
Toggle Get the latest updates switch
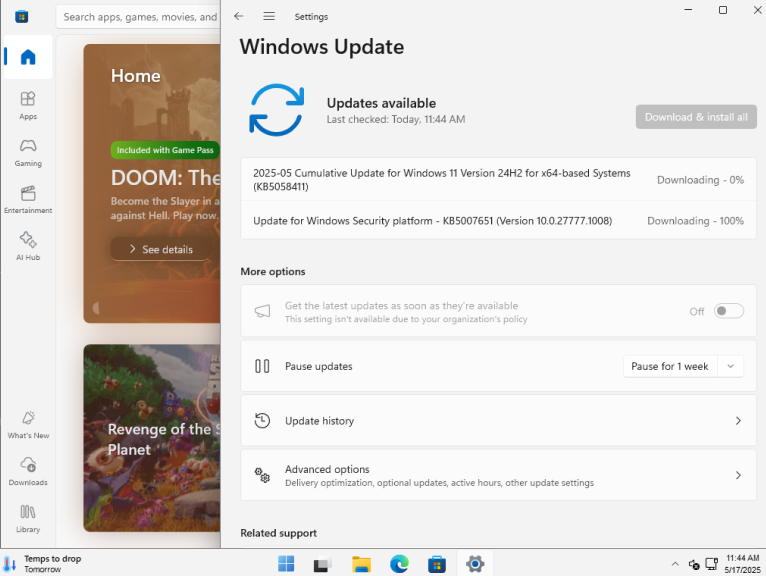tap(729, 311)
